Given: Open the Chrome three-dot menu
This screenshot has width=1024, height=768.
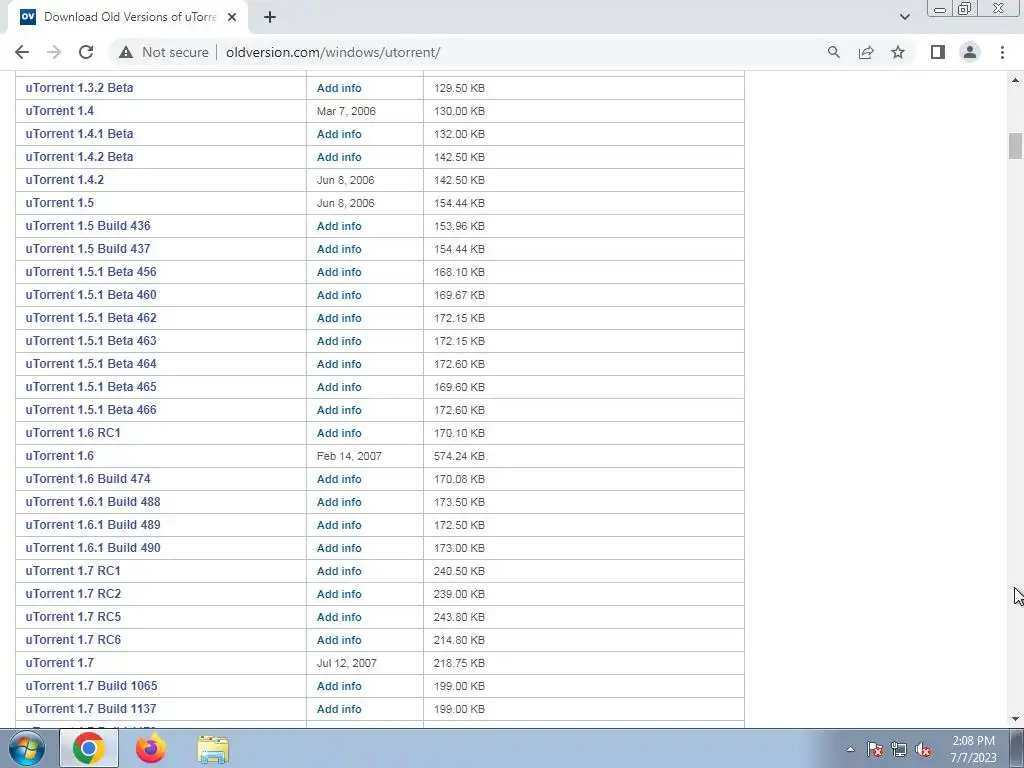Looking at the screenshot, I should (x=1002, y=52).
